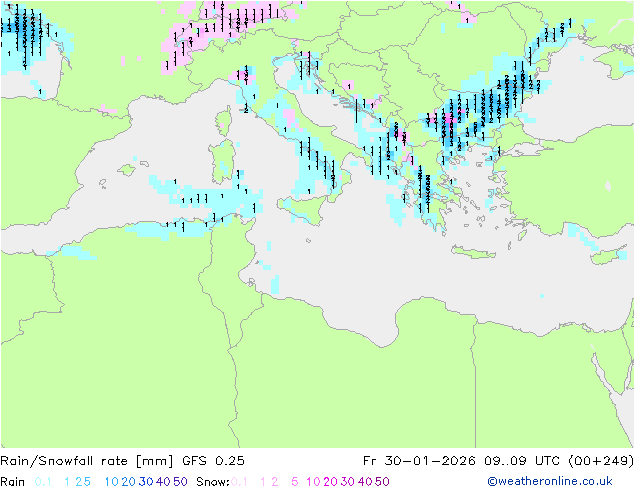This screenshot has height=490, width=634.
Task: Click the '09..09 UTC' time text
Action: 522,461
